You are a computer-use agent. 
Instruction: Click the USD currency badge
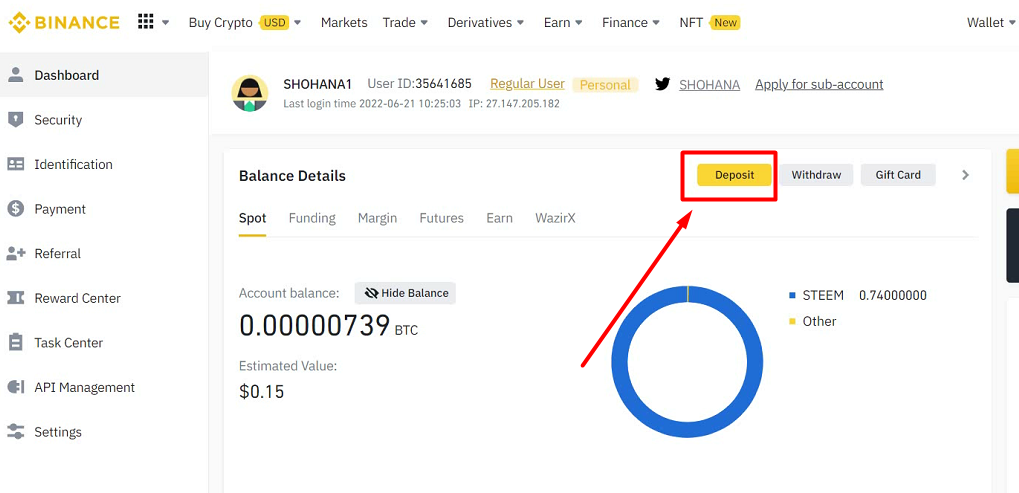275,23
